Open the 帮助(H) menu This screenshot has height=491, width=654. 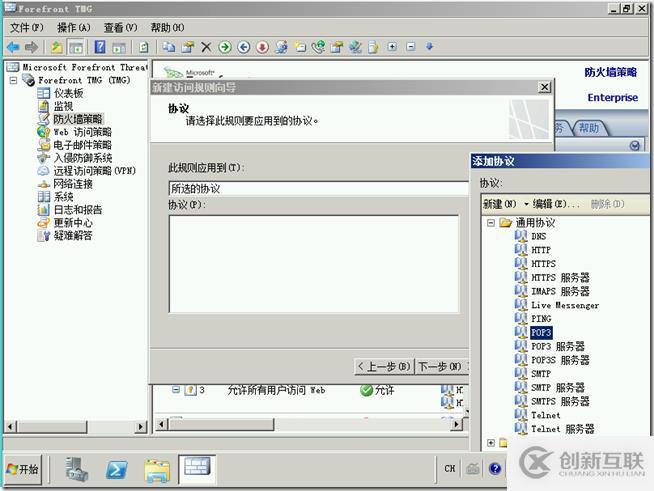click(x=167, y=28)
